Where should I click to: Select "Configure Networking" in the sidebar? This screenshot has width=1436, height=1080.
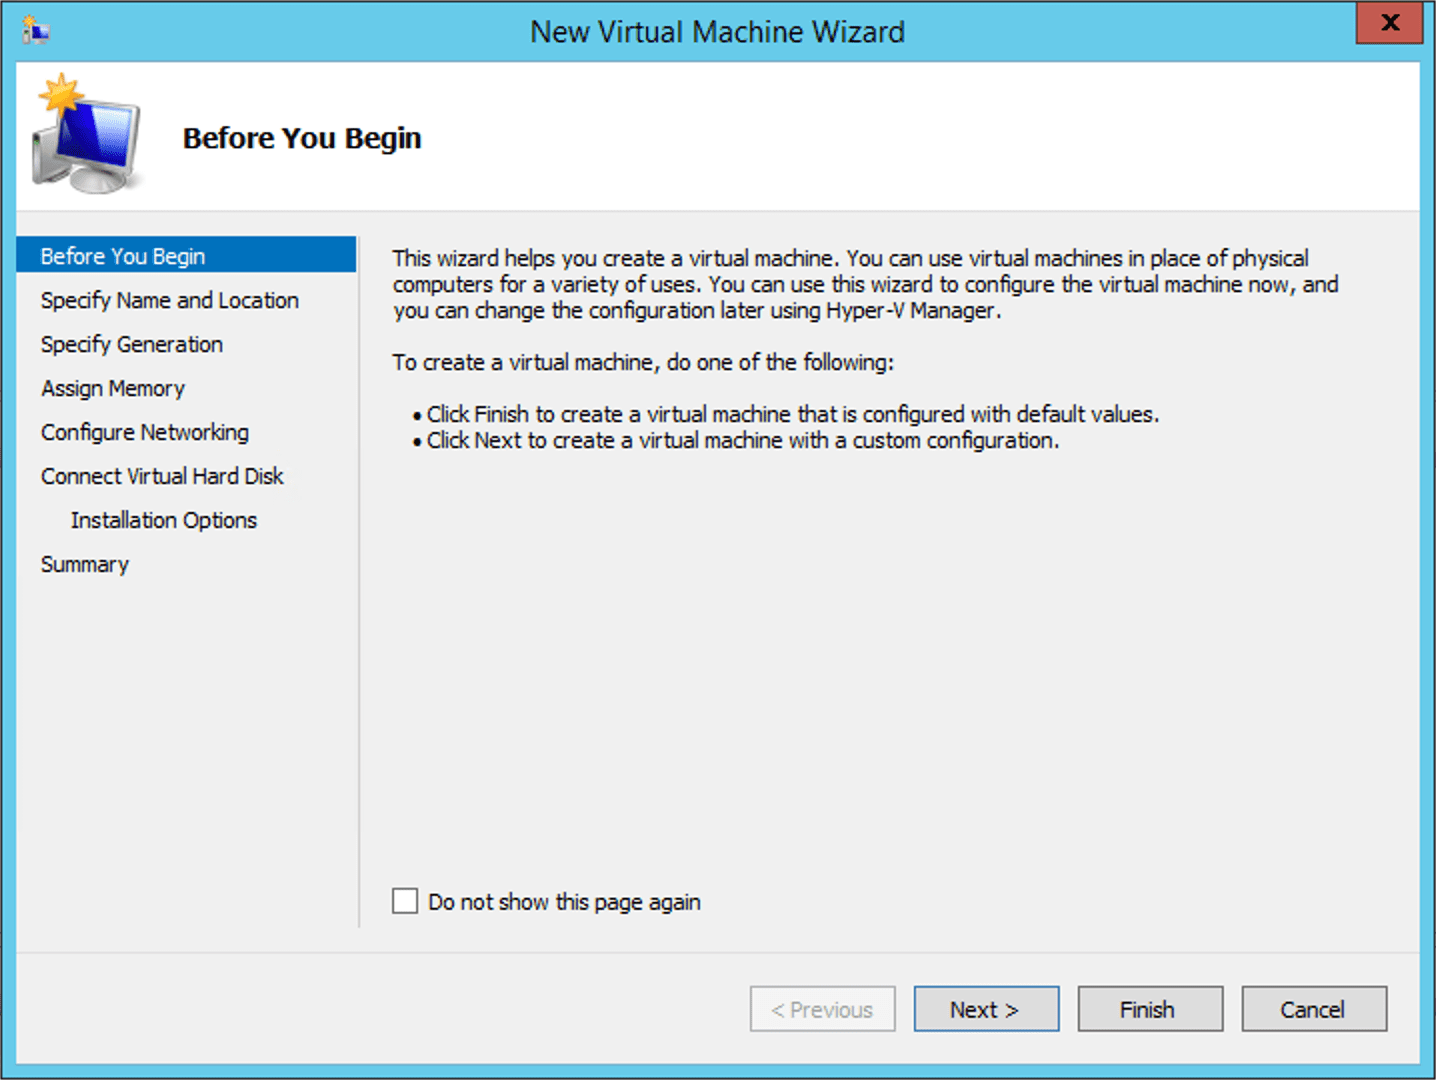(x=144, y=432)
